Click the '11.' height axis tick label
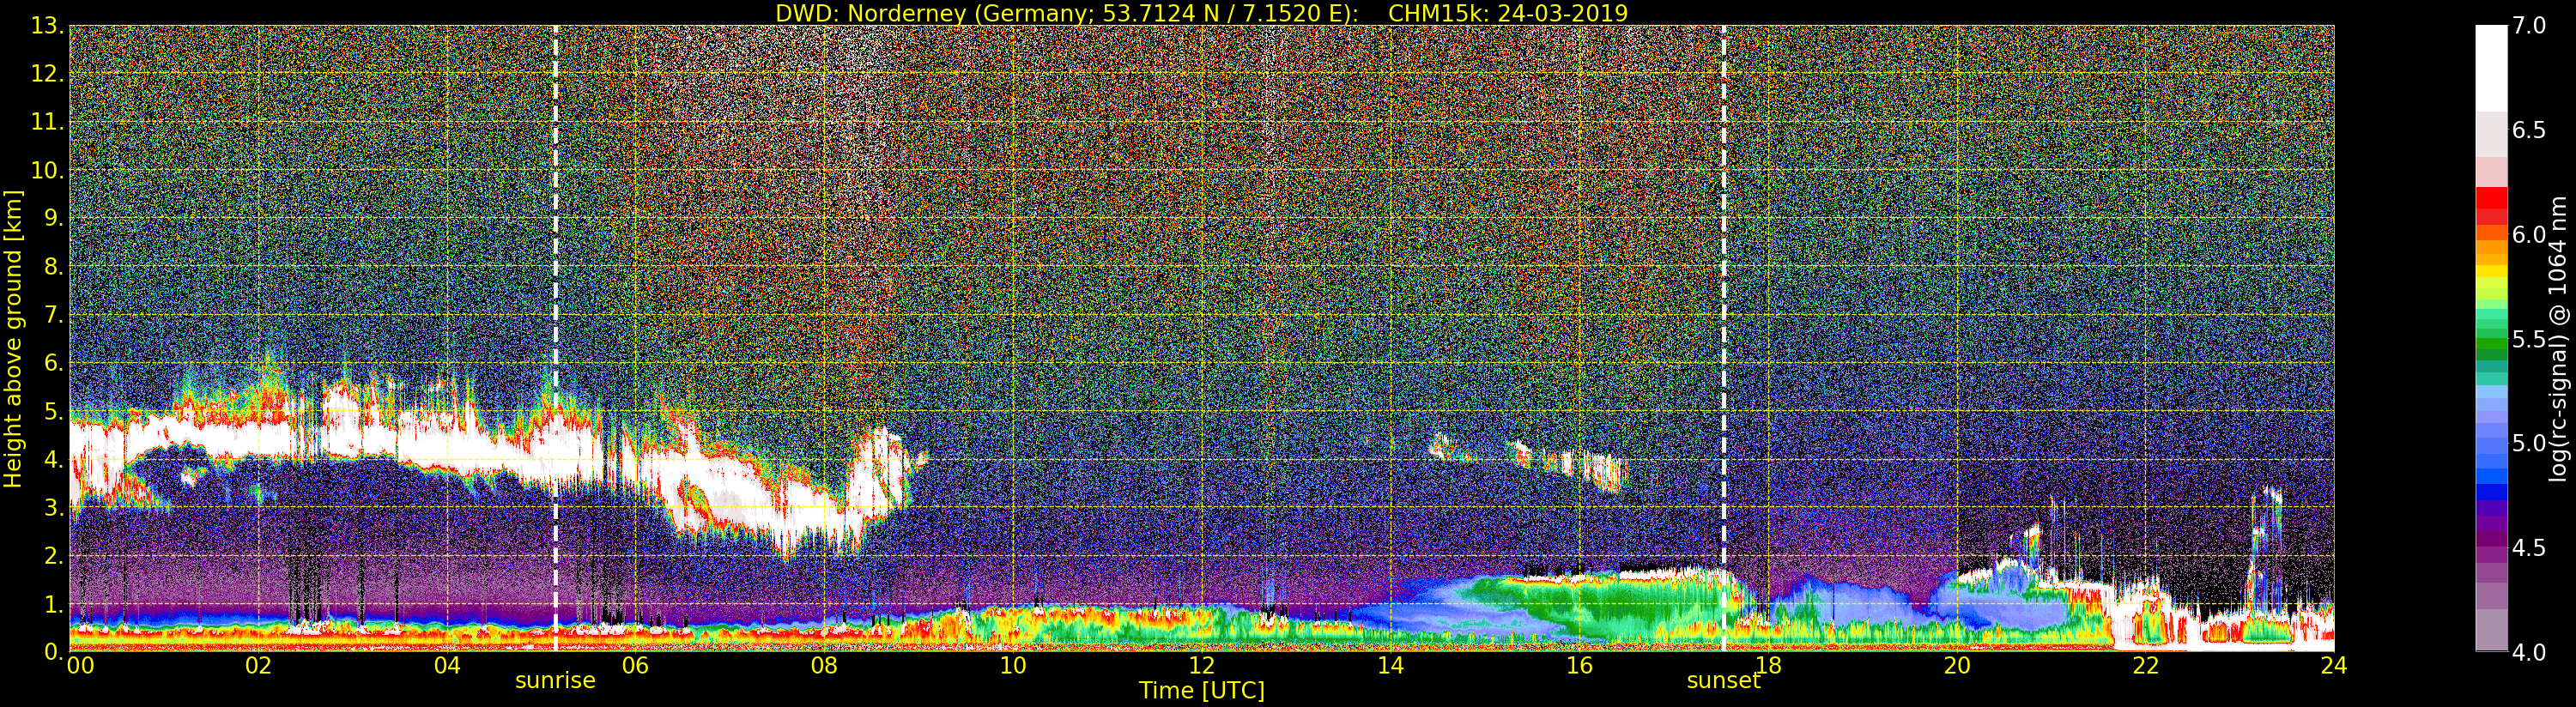2576x707 pixels. (x=47, y=122)
